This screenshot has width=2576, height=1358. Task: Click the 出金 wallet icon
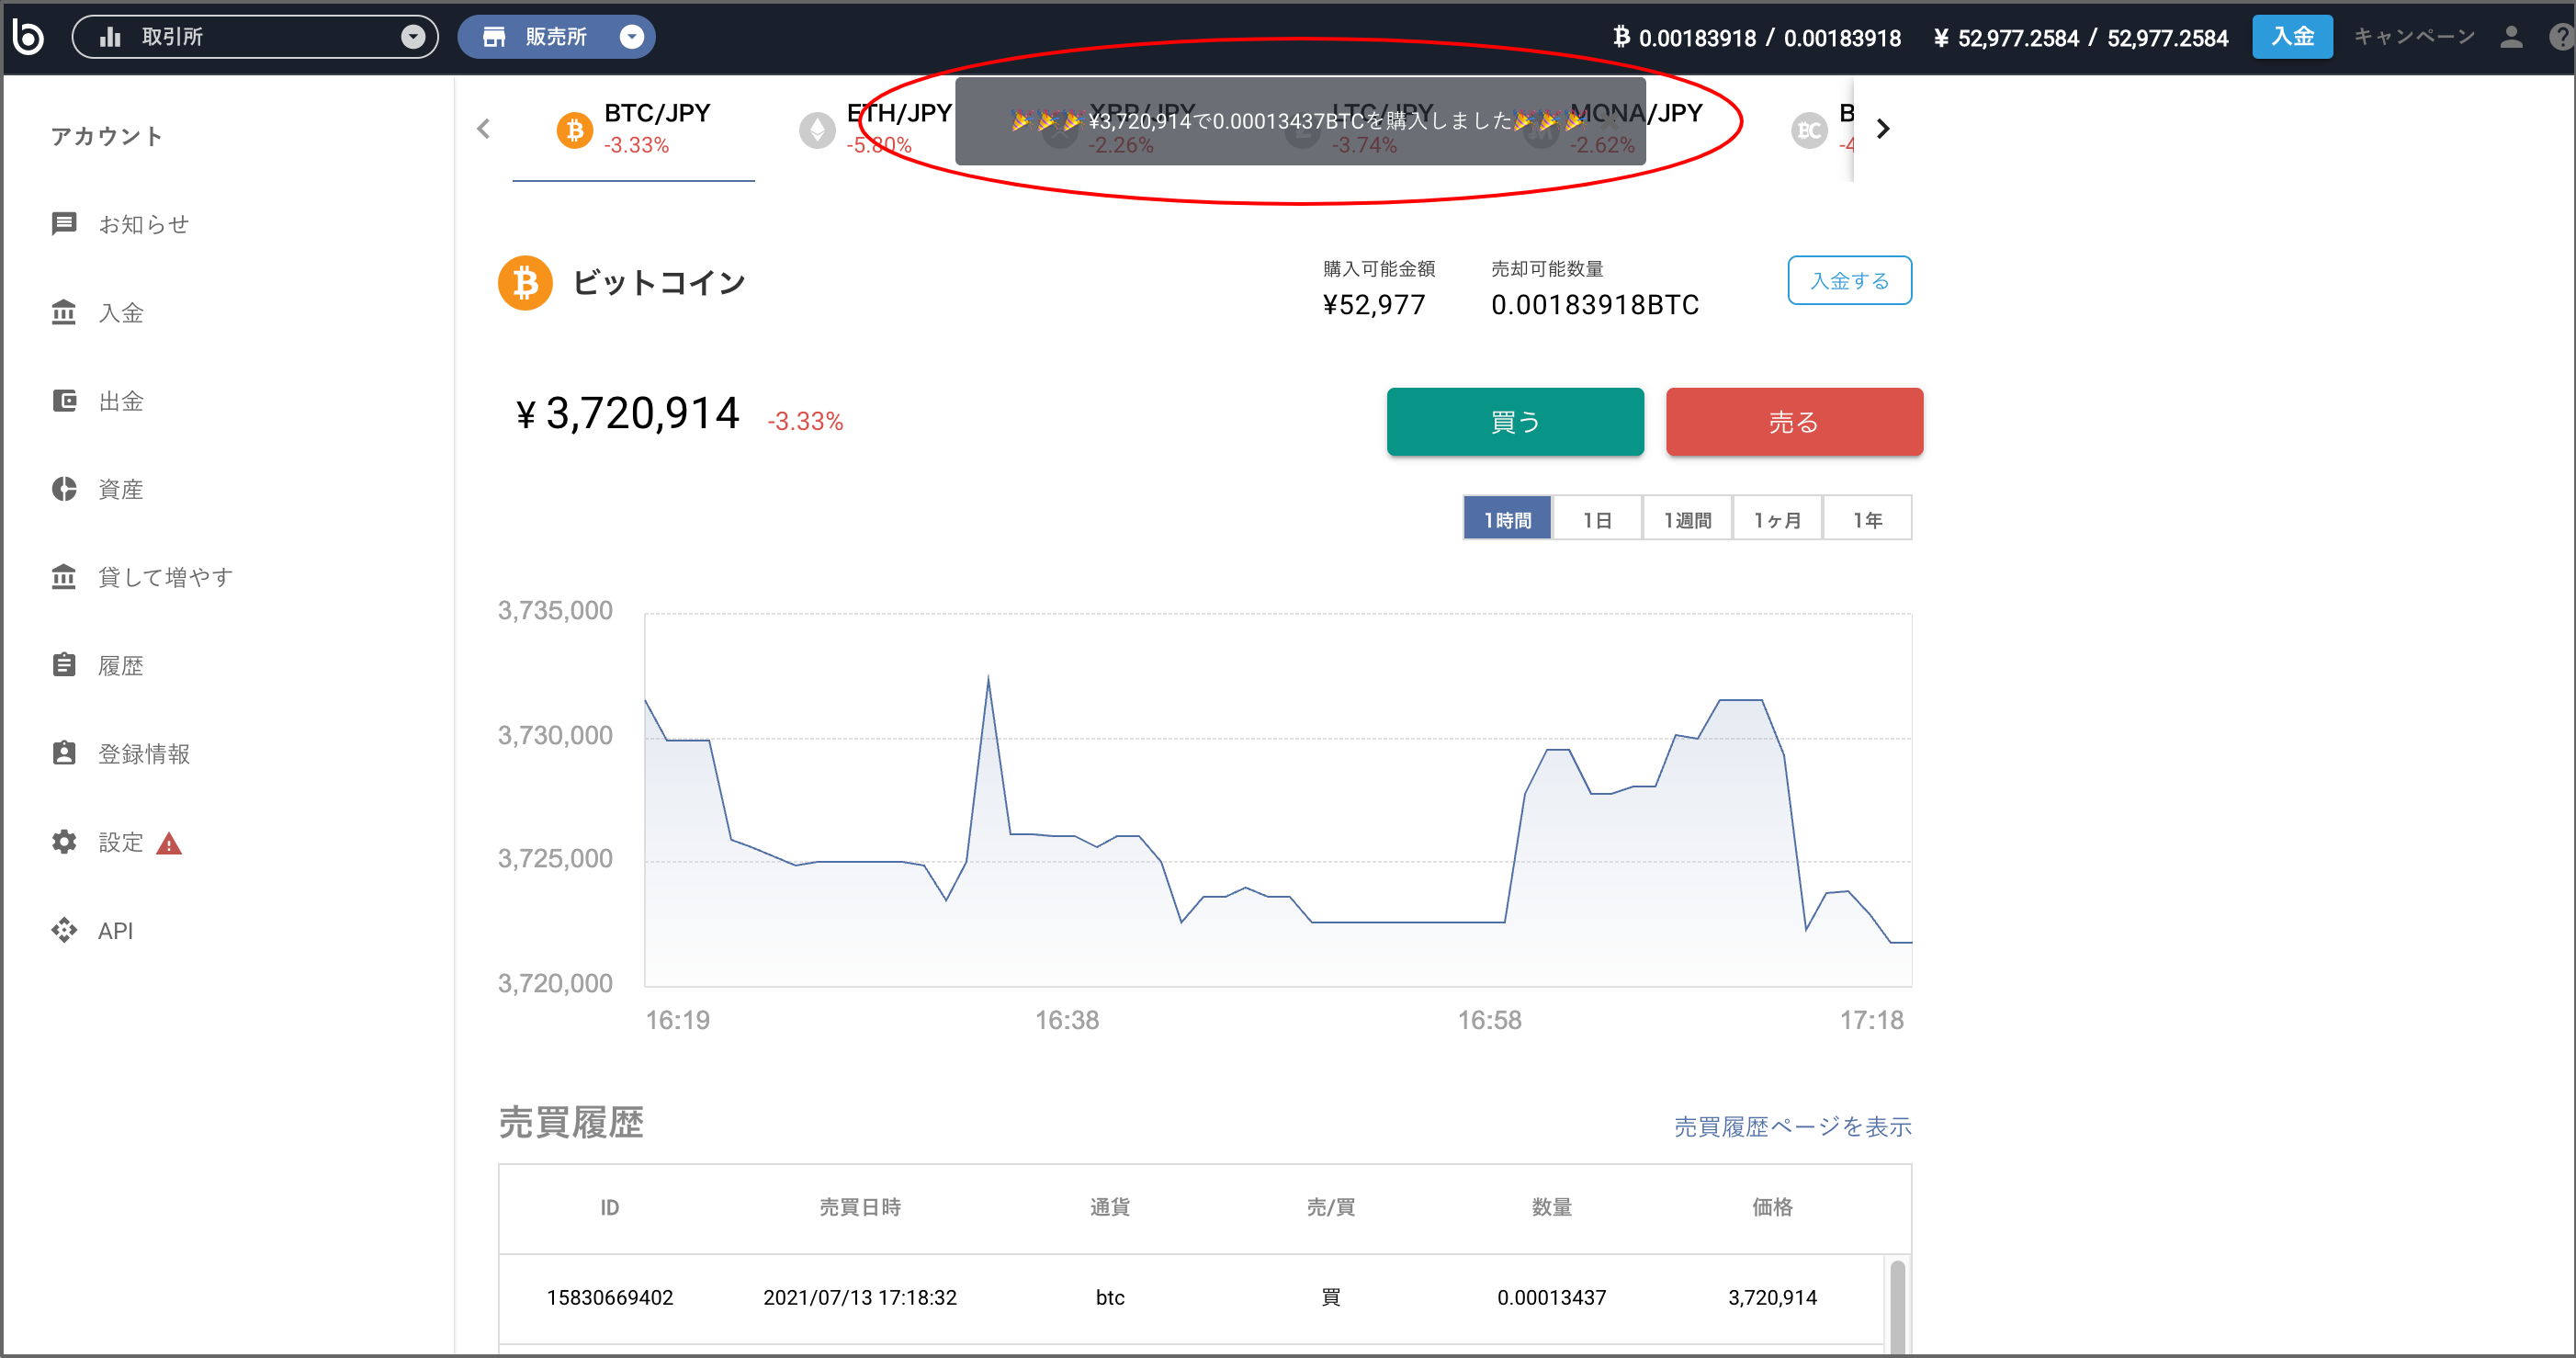click(x=64, y=401)
